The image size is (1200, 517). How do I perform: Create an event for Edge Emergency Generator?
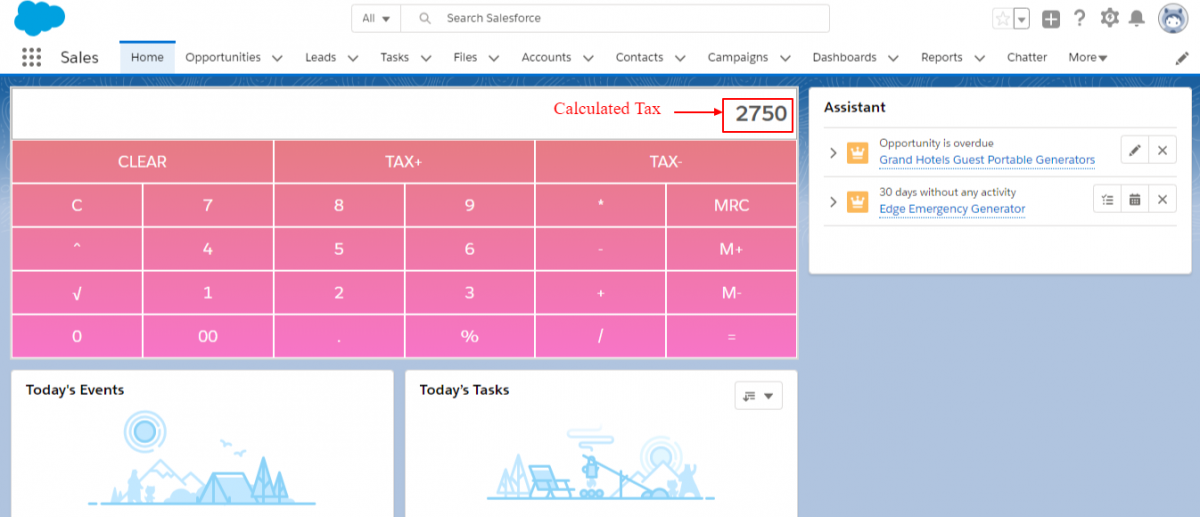[1135, 200]
